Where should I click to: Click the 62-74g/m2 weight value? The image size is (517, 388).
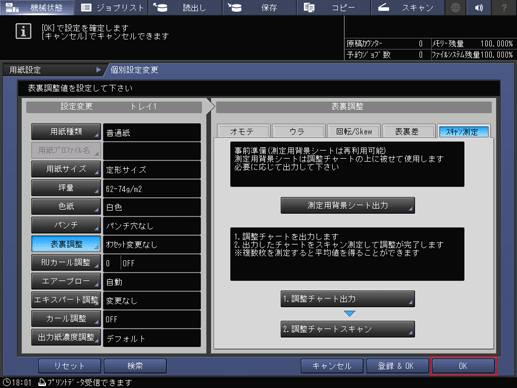pyautogui.click(x=152, y=188)
